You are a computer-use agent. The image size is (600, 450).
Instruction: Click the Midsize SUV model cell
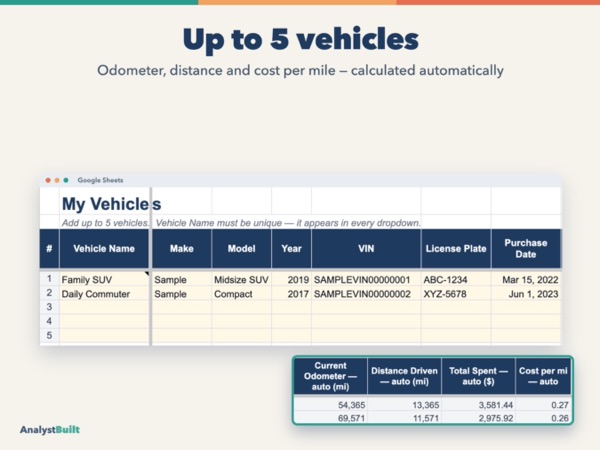pos(241,280)
